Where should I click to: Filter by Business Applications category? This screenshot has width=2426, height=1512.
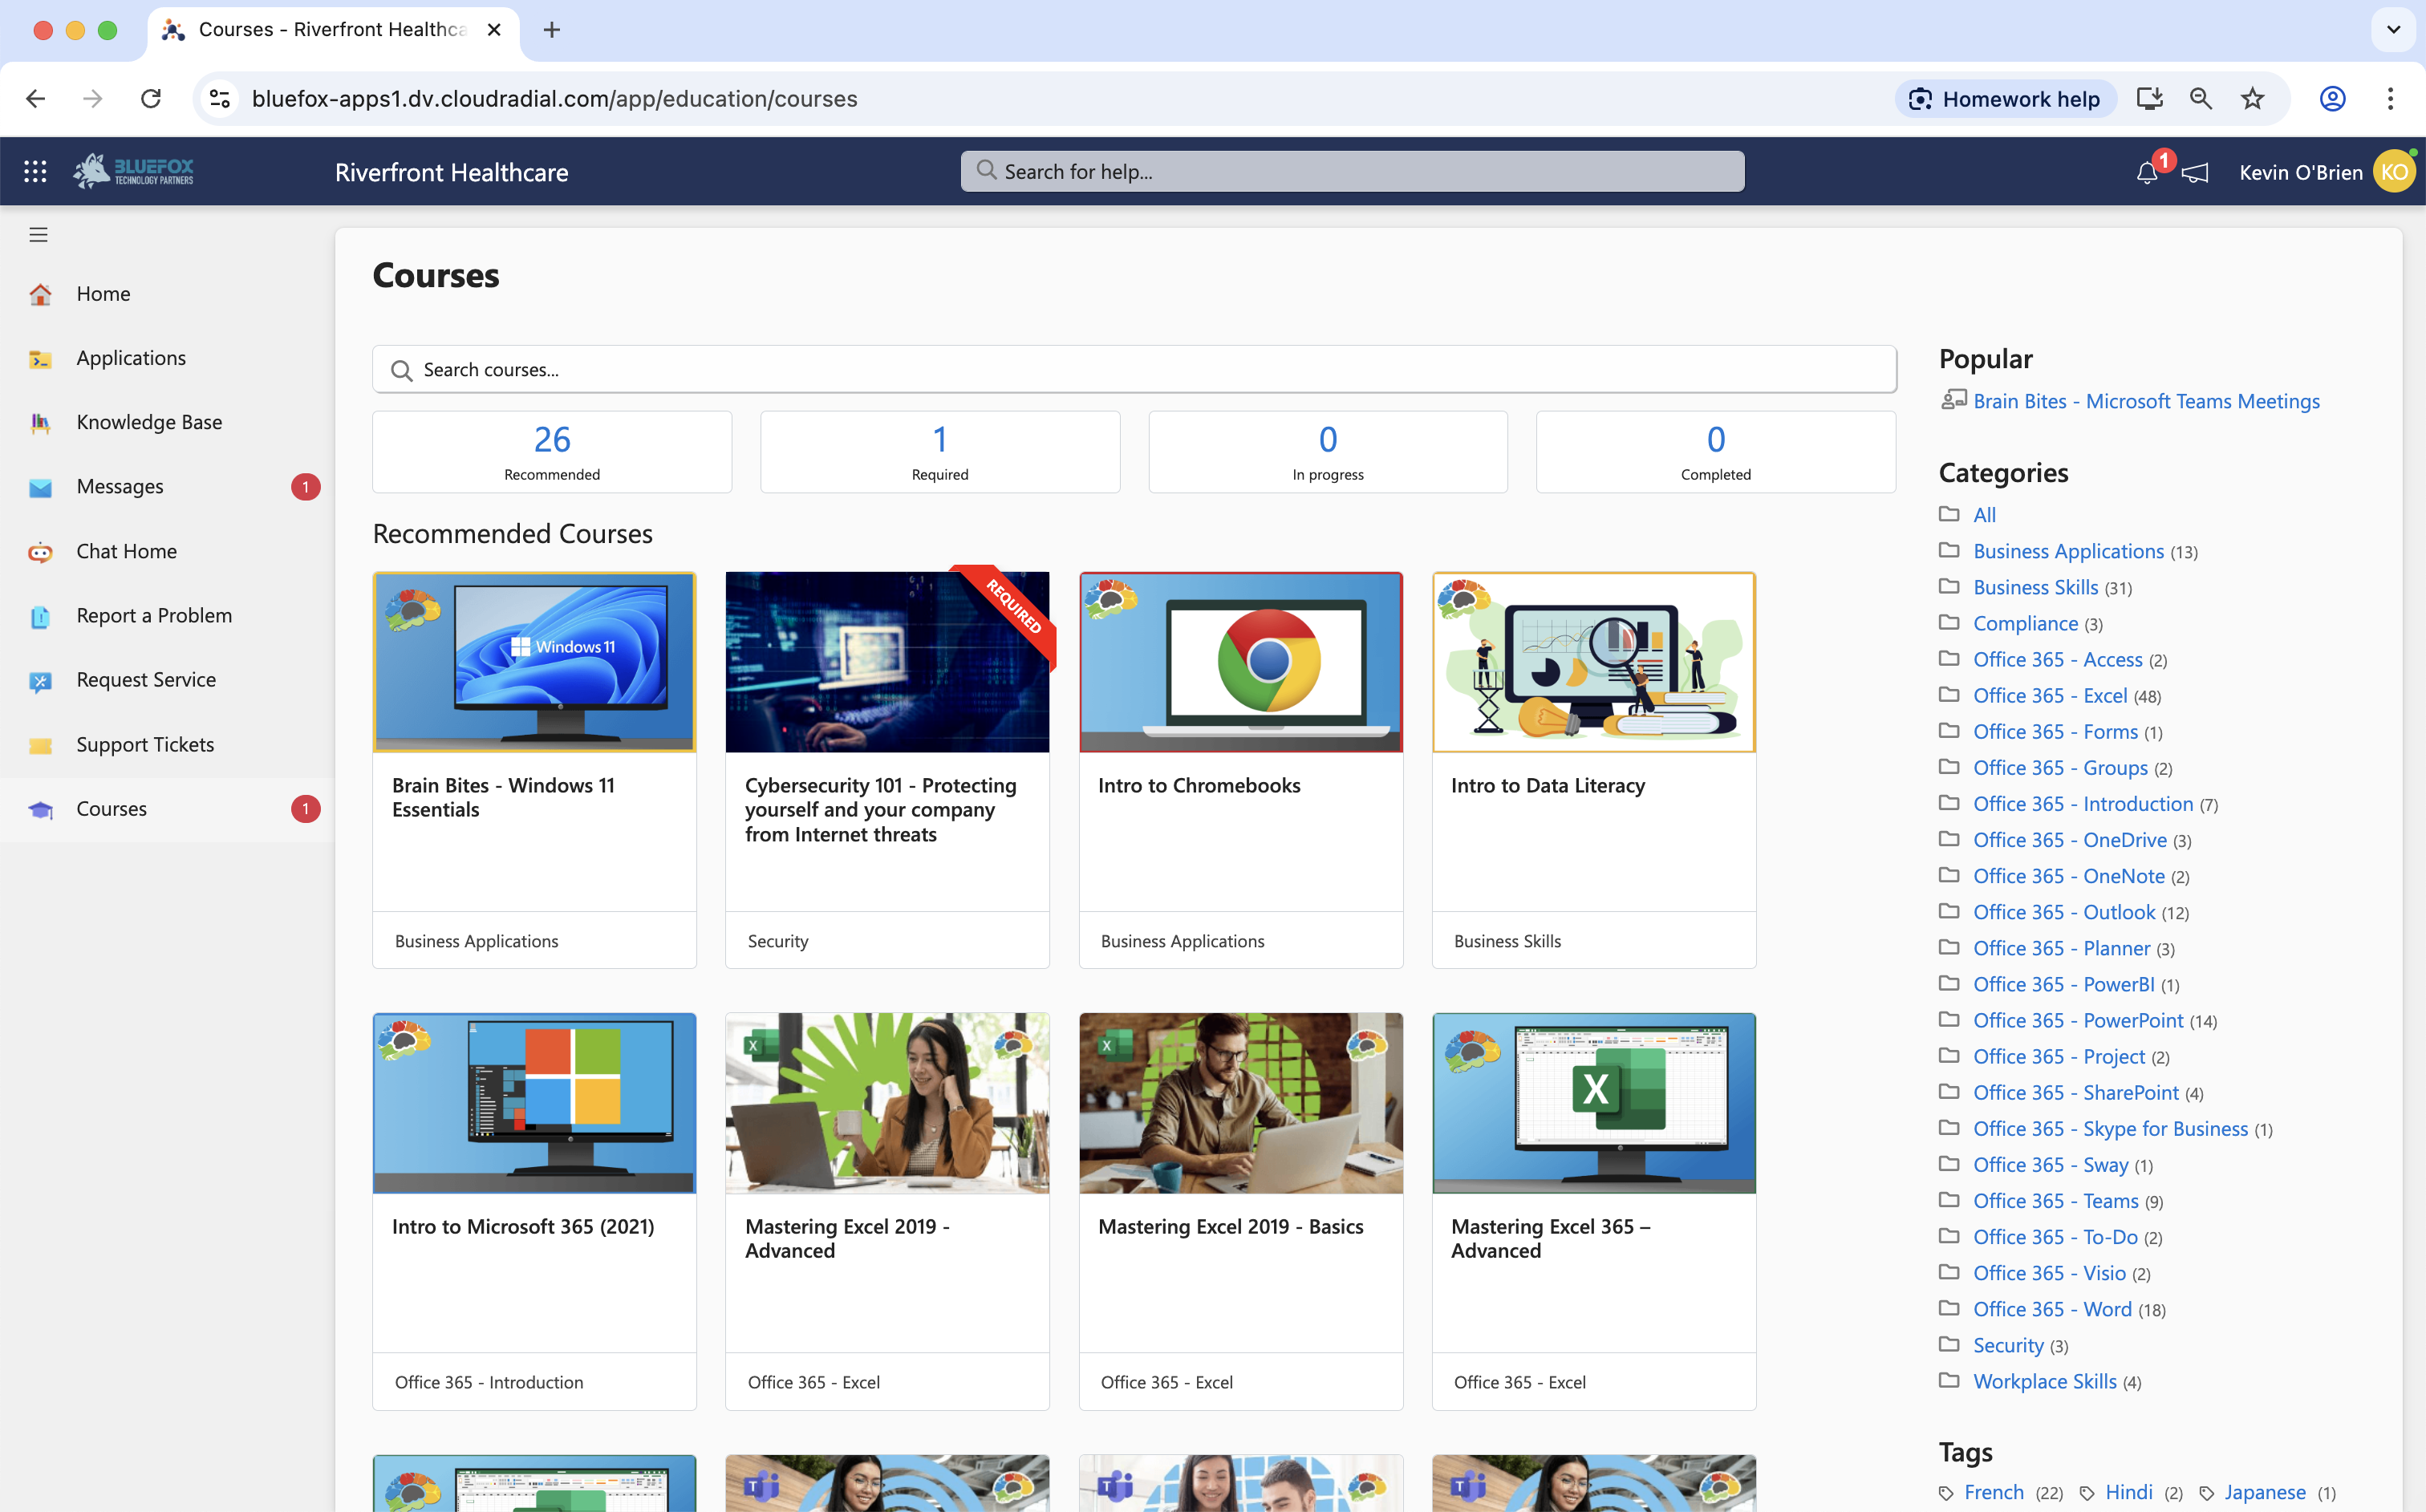click(x=2068, y=551)
